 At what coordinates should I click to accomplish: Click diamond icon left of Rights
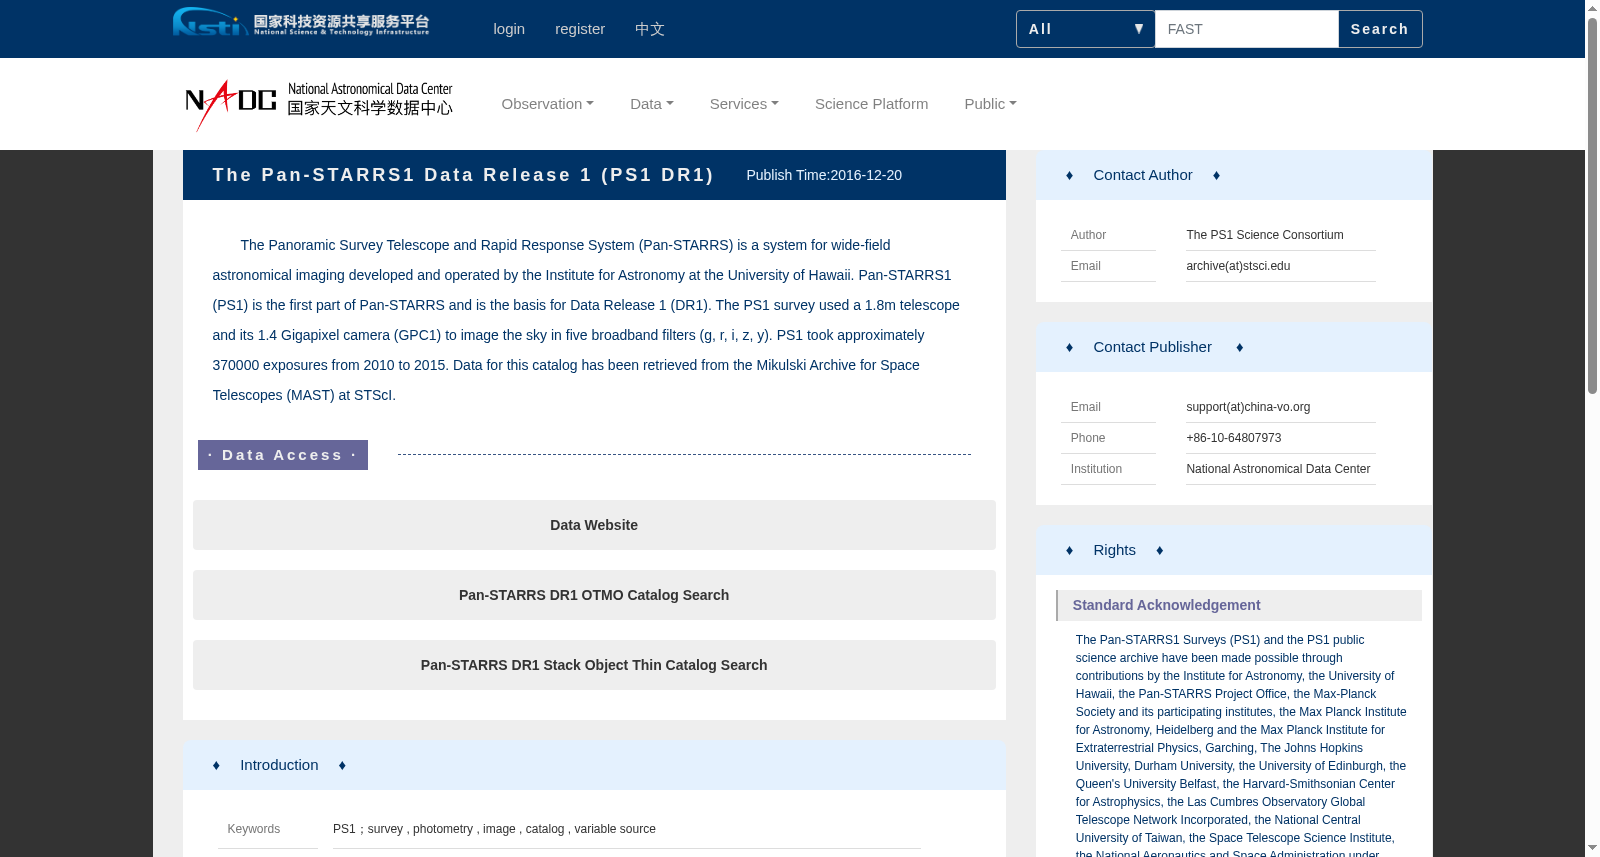point(1069,550)
